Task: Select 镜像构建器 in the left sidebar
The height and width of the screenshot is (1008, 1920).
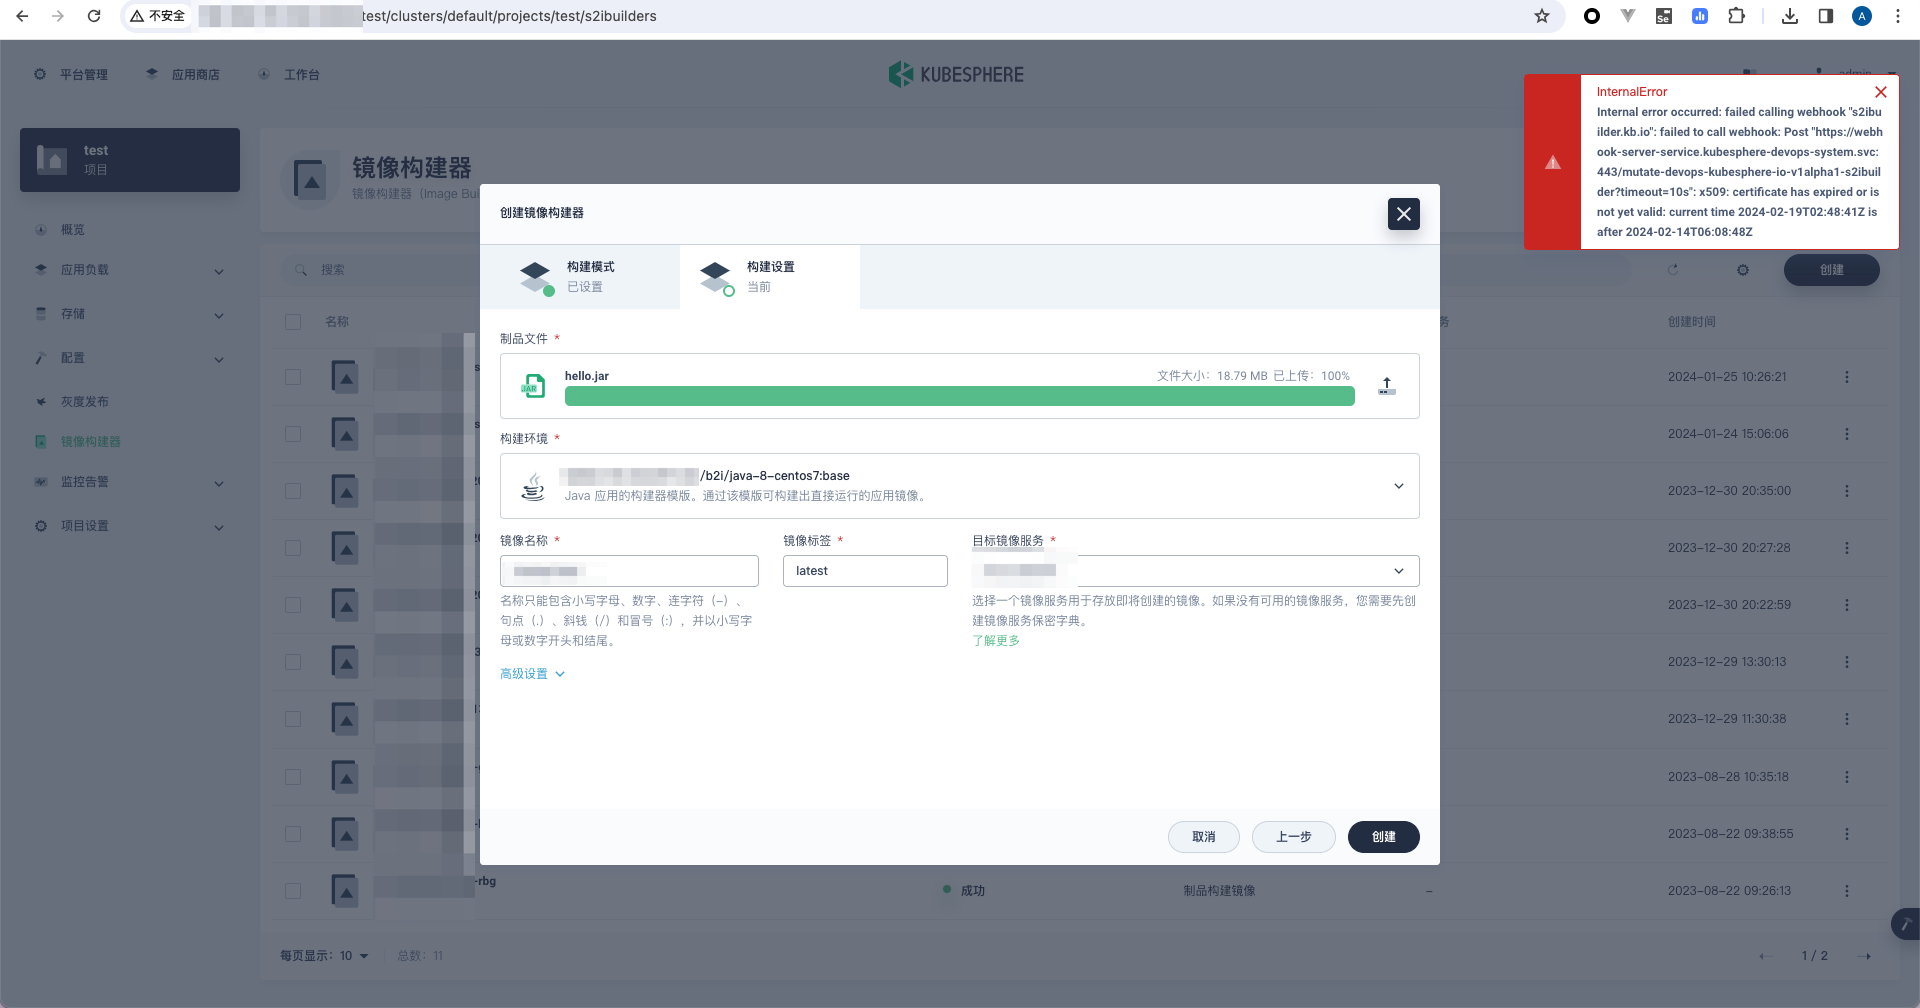Action: (x=92, y=441)
